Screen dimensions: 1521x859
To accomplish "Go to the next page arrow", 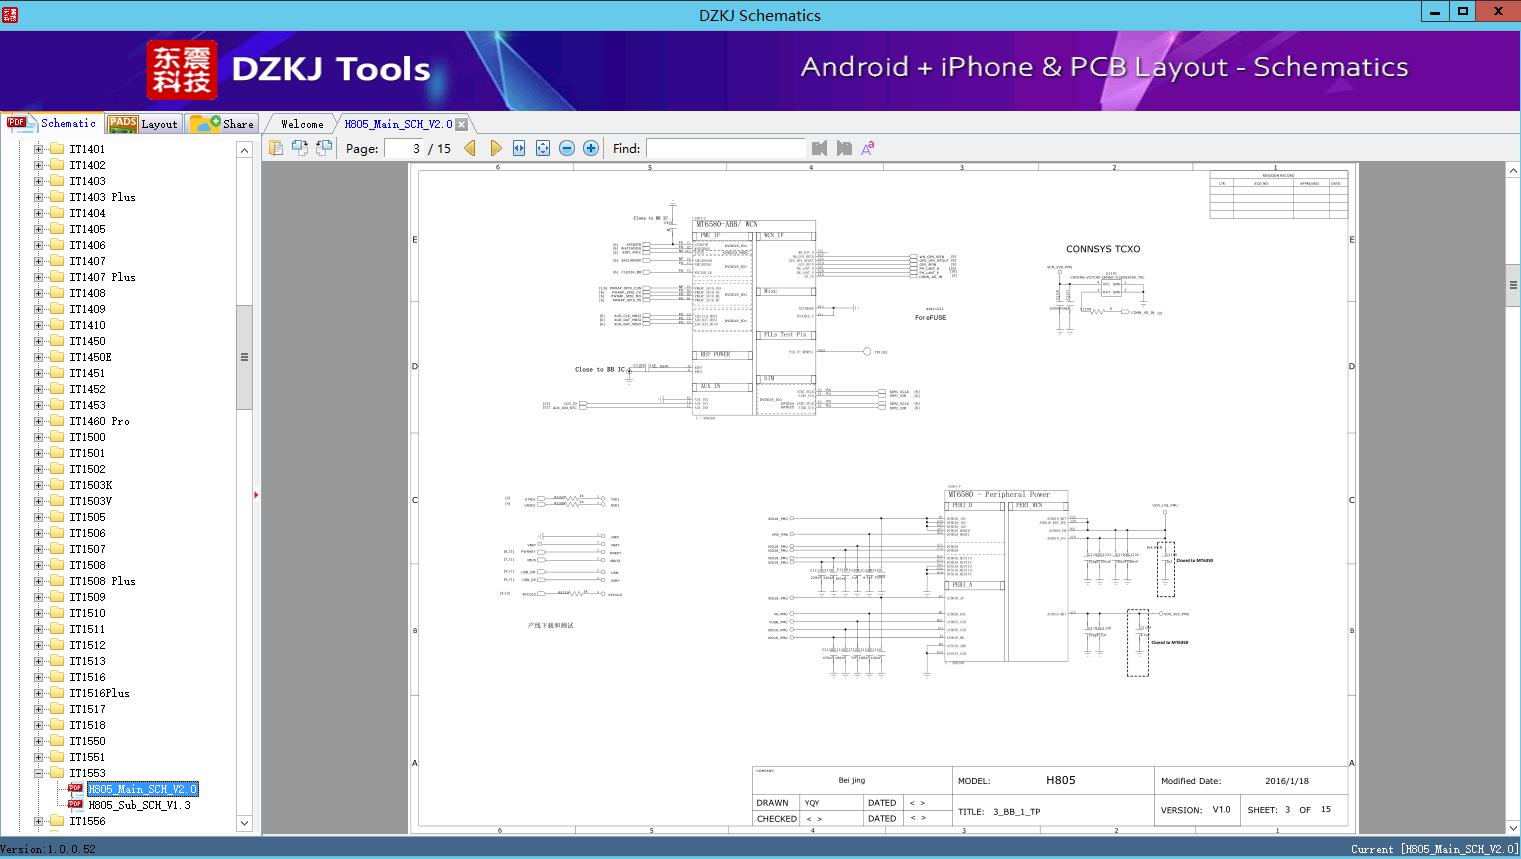I will pos(495,148).
